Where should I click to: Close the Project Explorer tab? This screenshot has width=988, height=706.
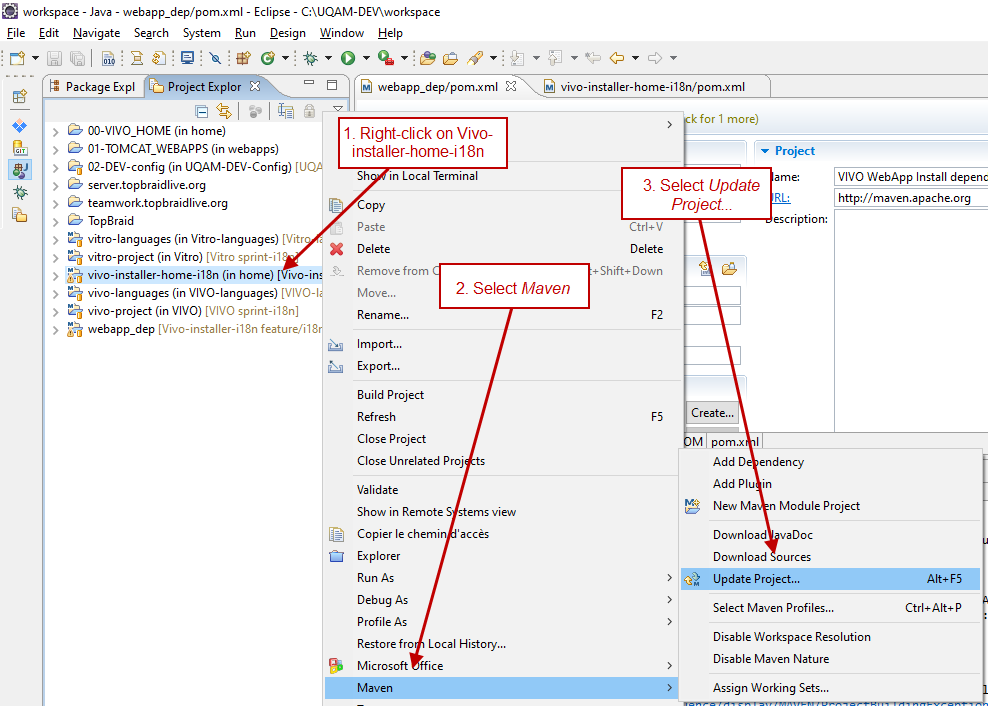click(x=255, y=86)
